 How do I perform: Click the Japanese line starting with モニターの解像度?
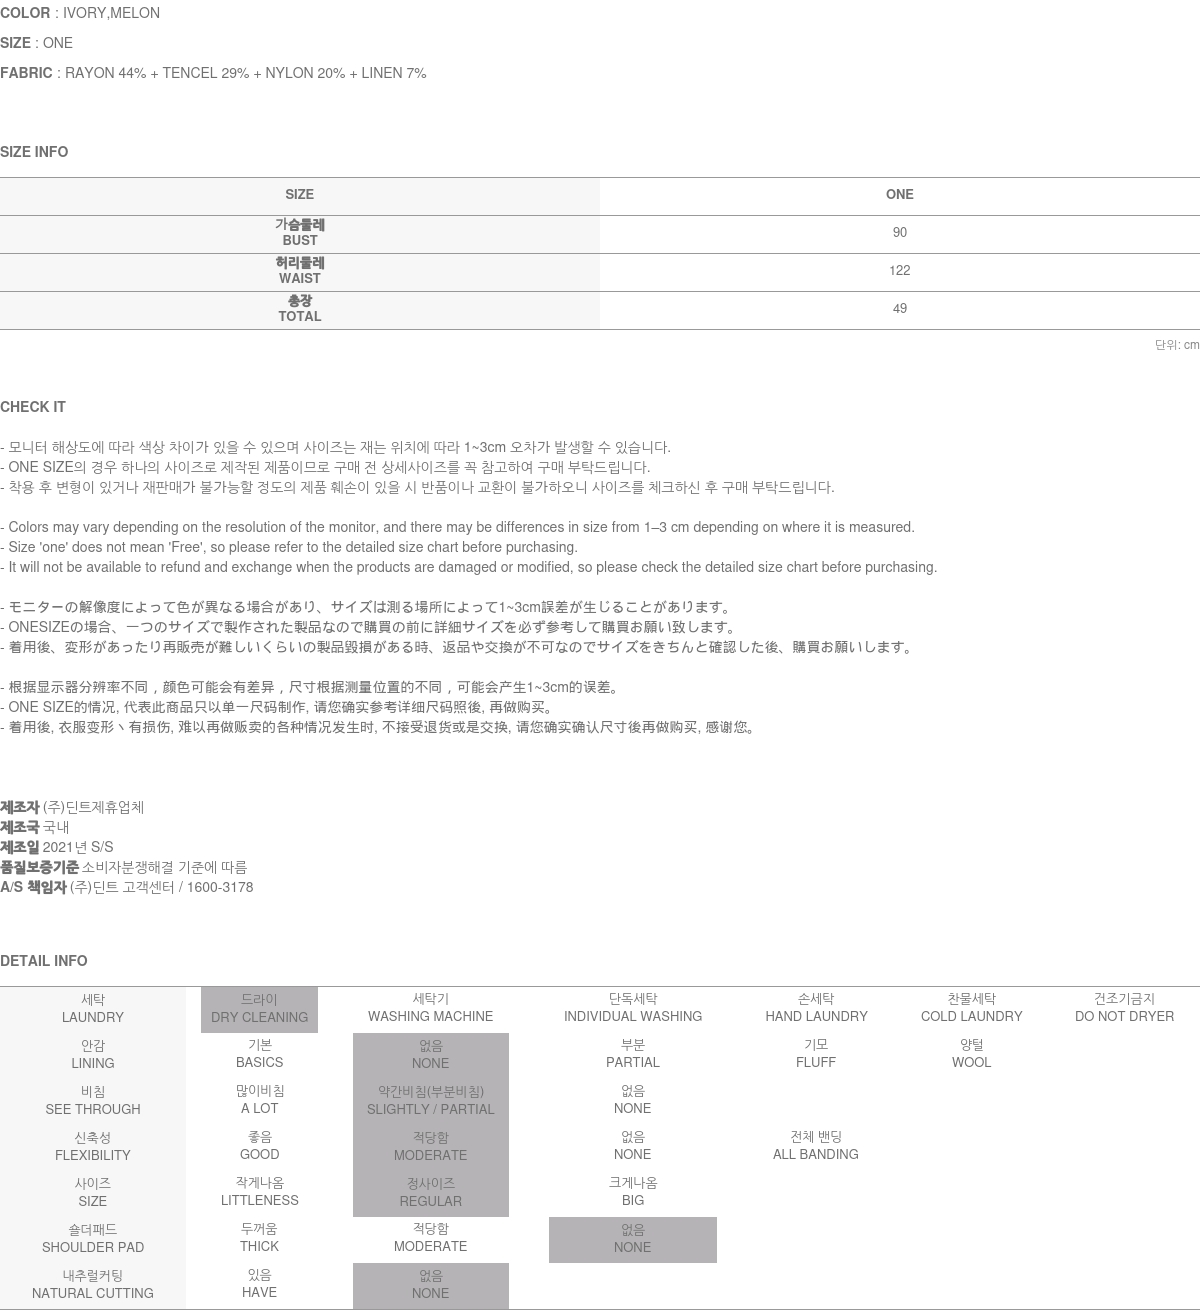pos(367,607)
